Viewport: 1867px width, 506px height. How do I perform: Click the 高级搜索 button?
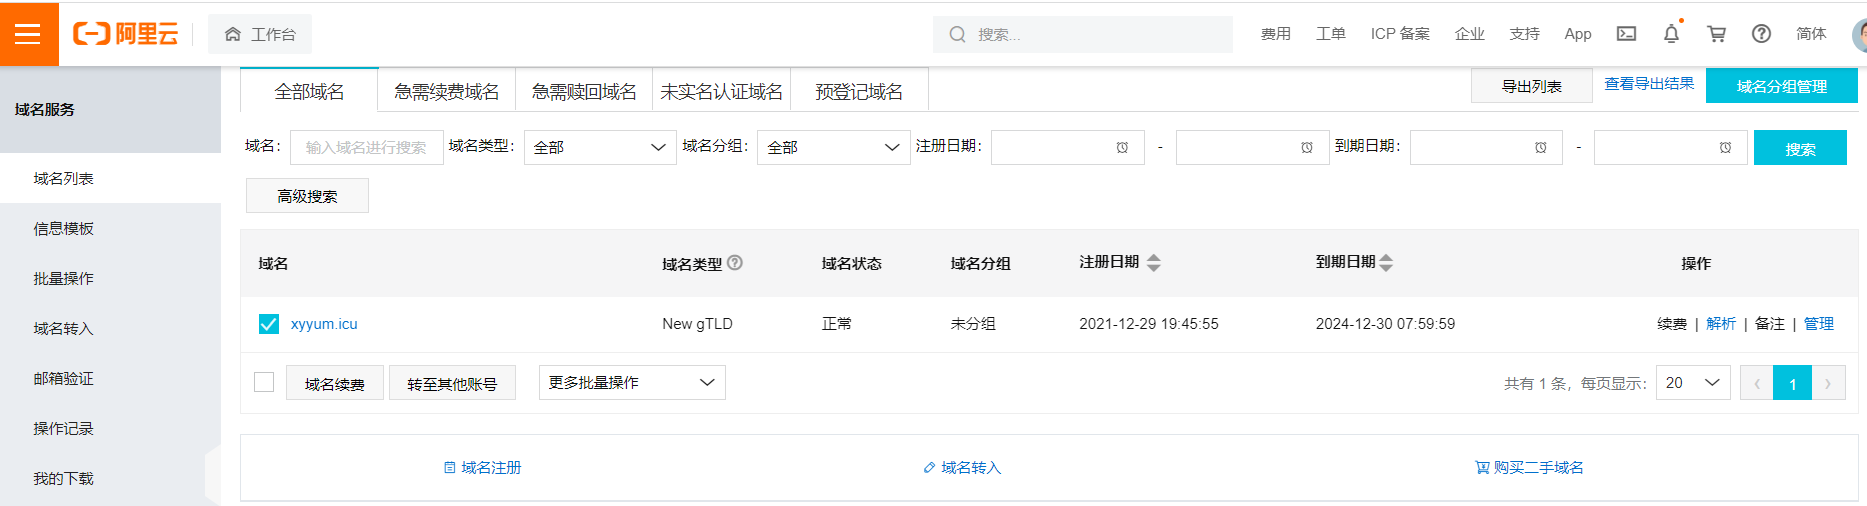pos(307,196)
